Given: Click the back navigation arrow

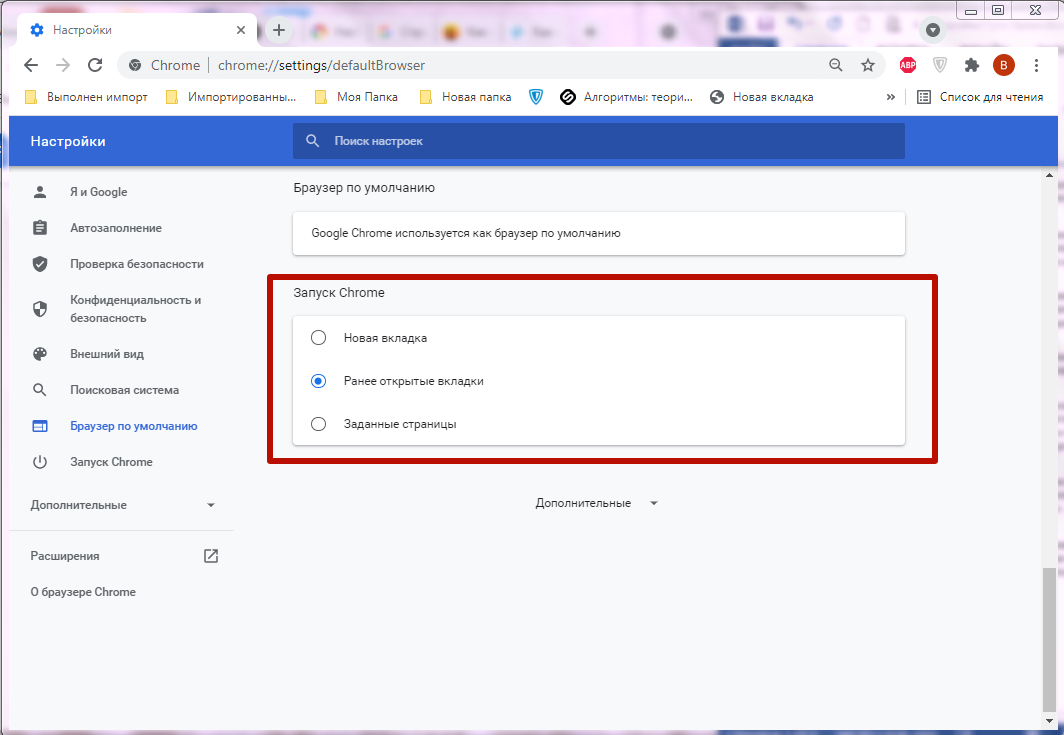Looking at the screenshot, I should [31, 65].
